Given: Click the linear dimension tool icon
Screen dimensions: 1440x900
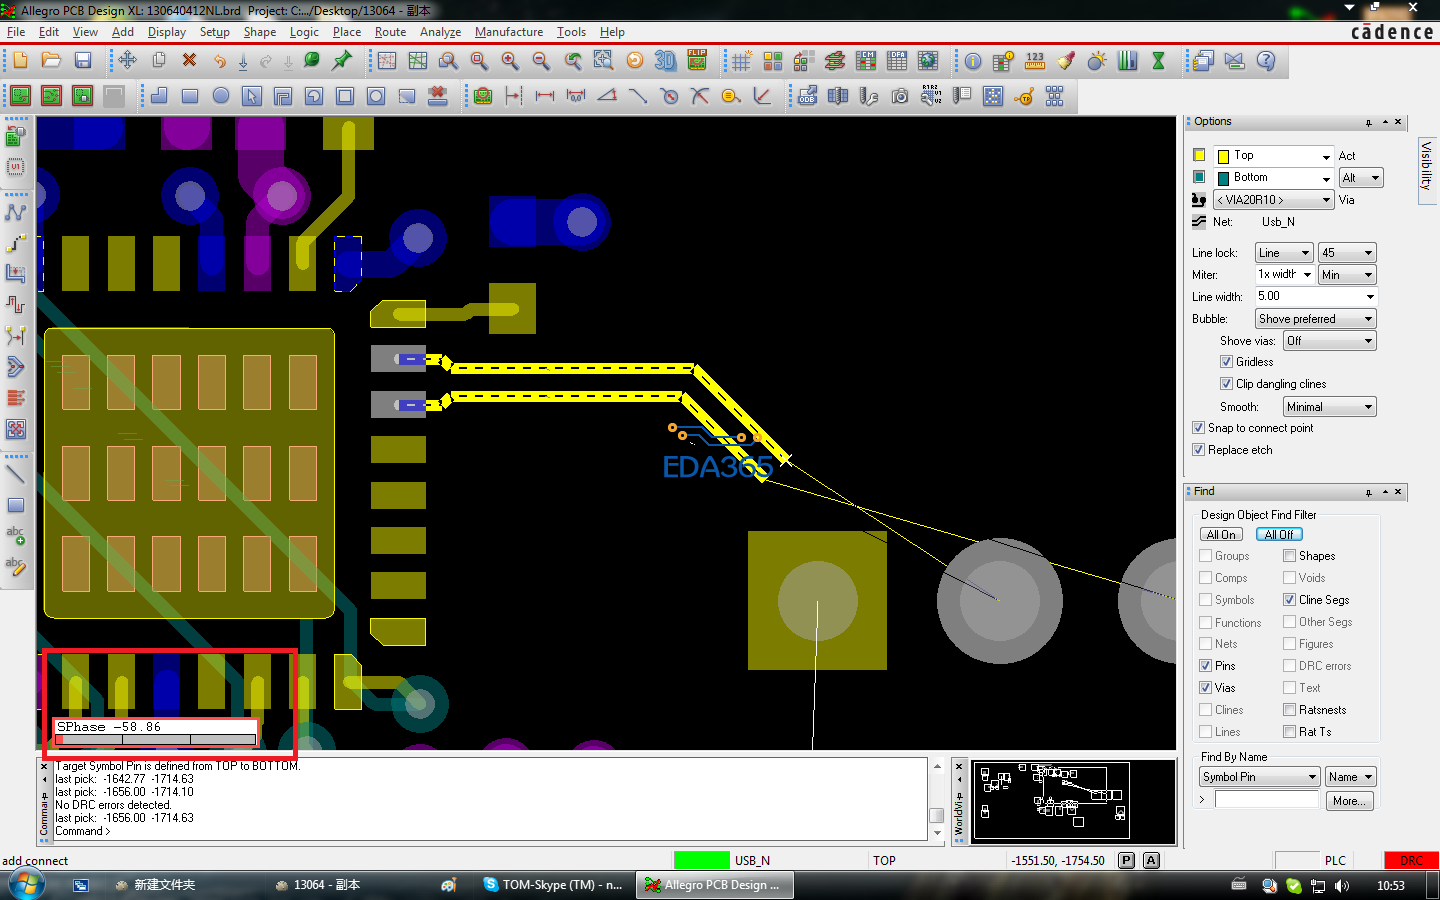Looking at the screenshot, I should (x=545, y=96).
